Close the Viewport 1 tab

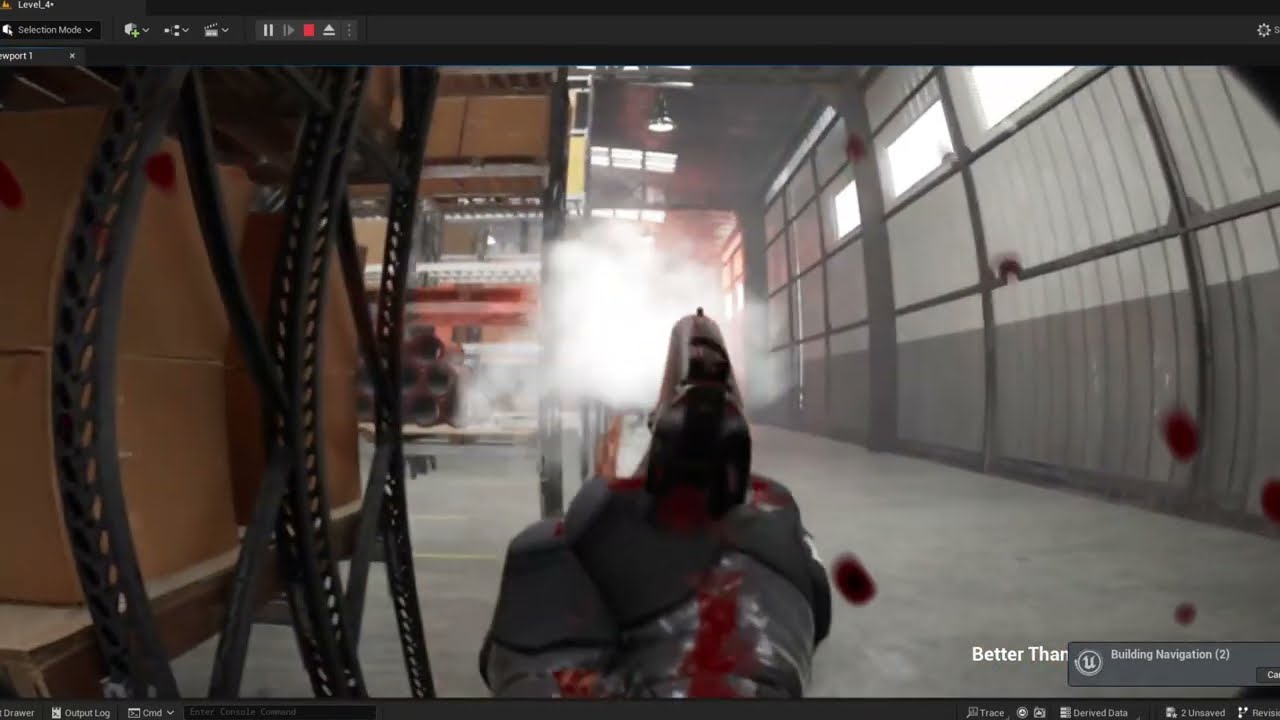(72, 56)
